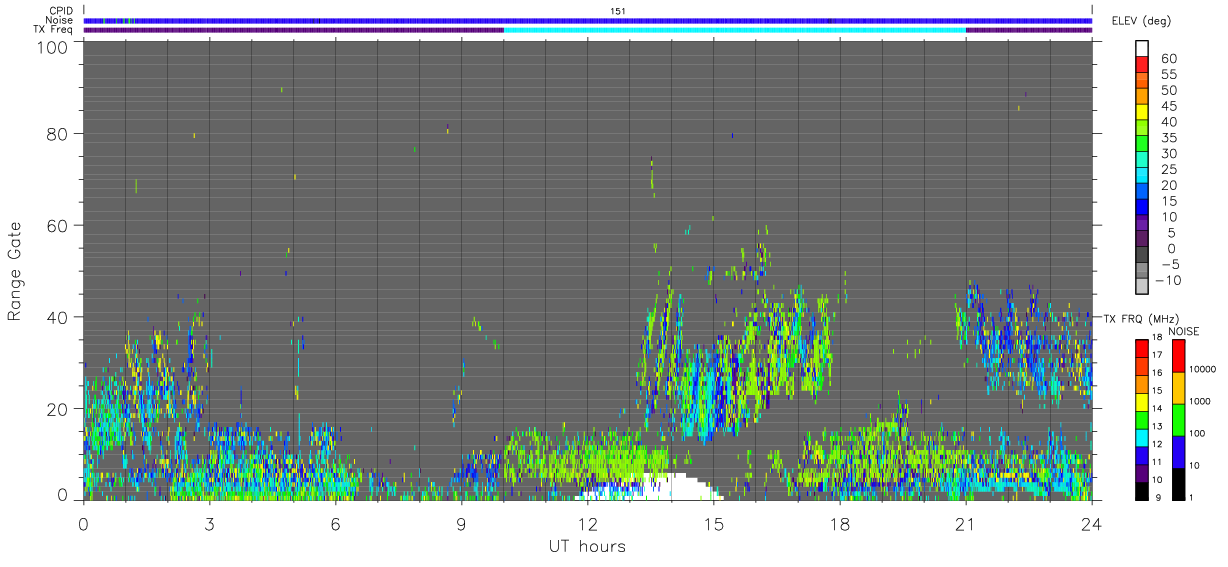
Task: Pick the black segment of TX FRQ colorbar
Action: click(x=1142, y=490)
